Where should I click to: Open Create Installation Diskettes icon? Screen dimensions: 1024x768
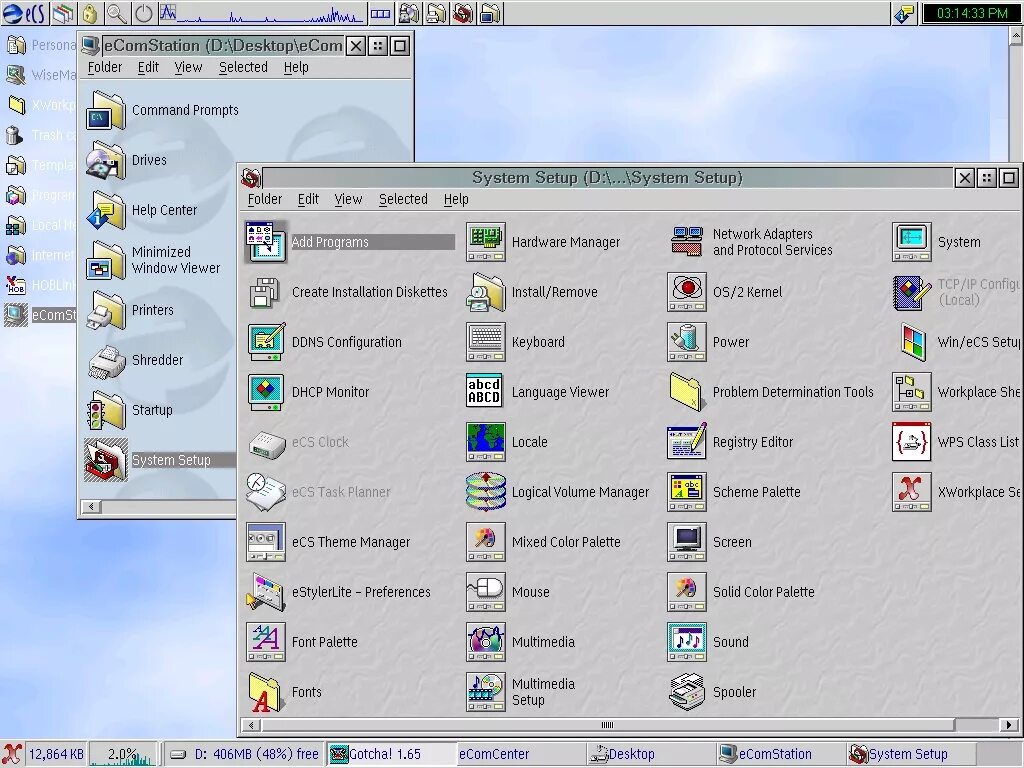click(x=265, y=292)
